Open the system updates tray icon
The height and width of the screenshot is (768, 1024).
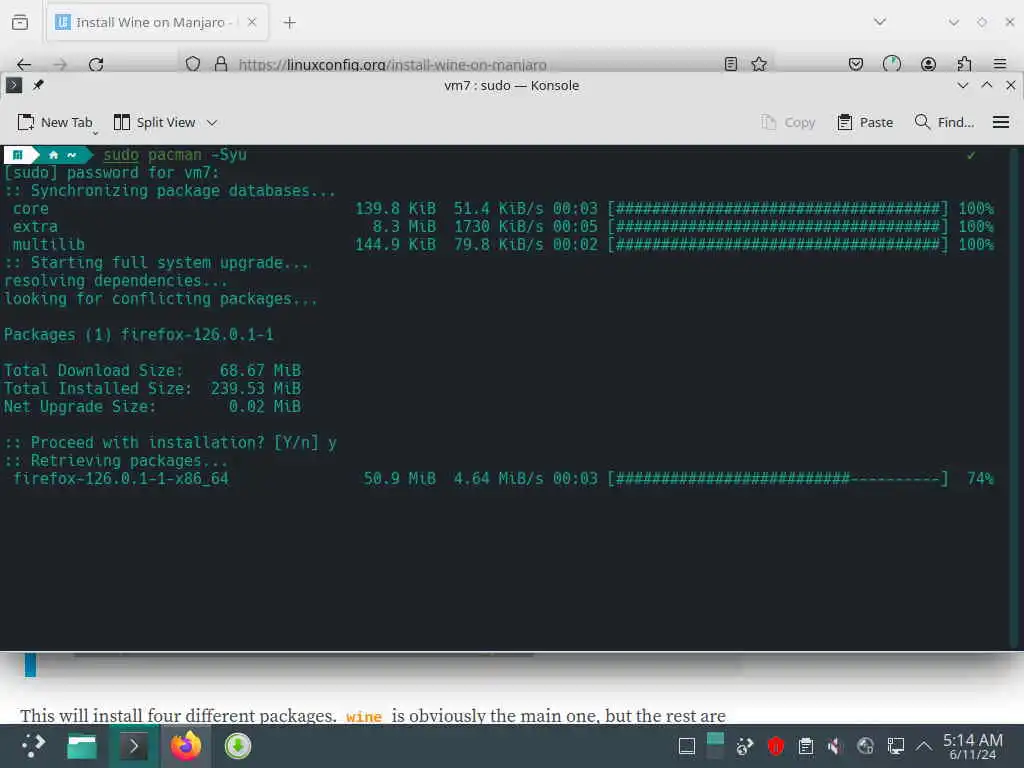click(x=745, y=746)
